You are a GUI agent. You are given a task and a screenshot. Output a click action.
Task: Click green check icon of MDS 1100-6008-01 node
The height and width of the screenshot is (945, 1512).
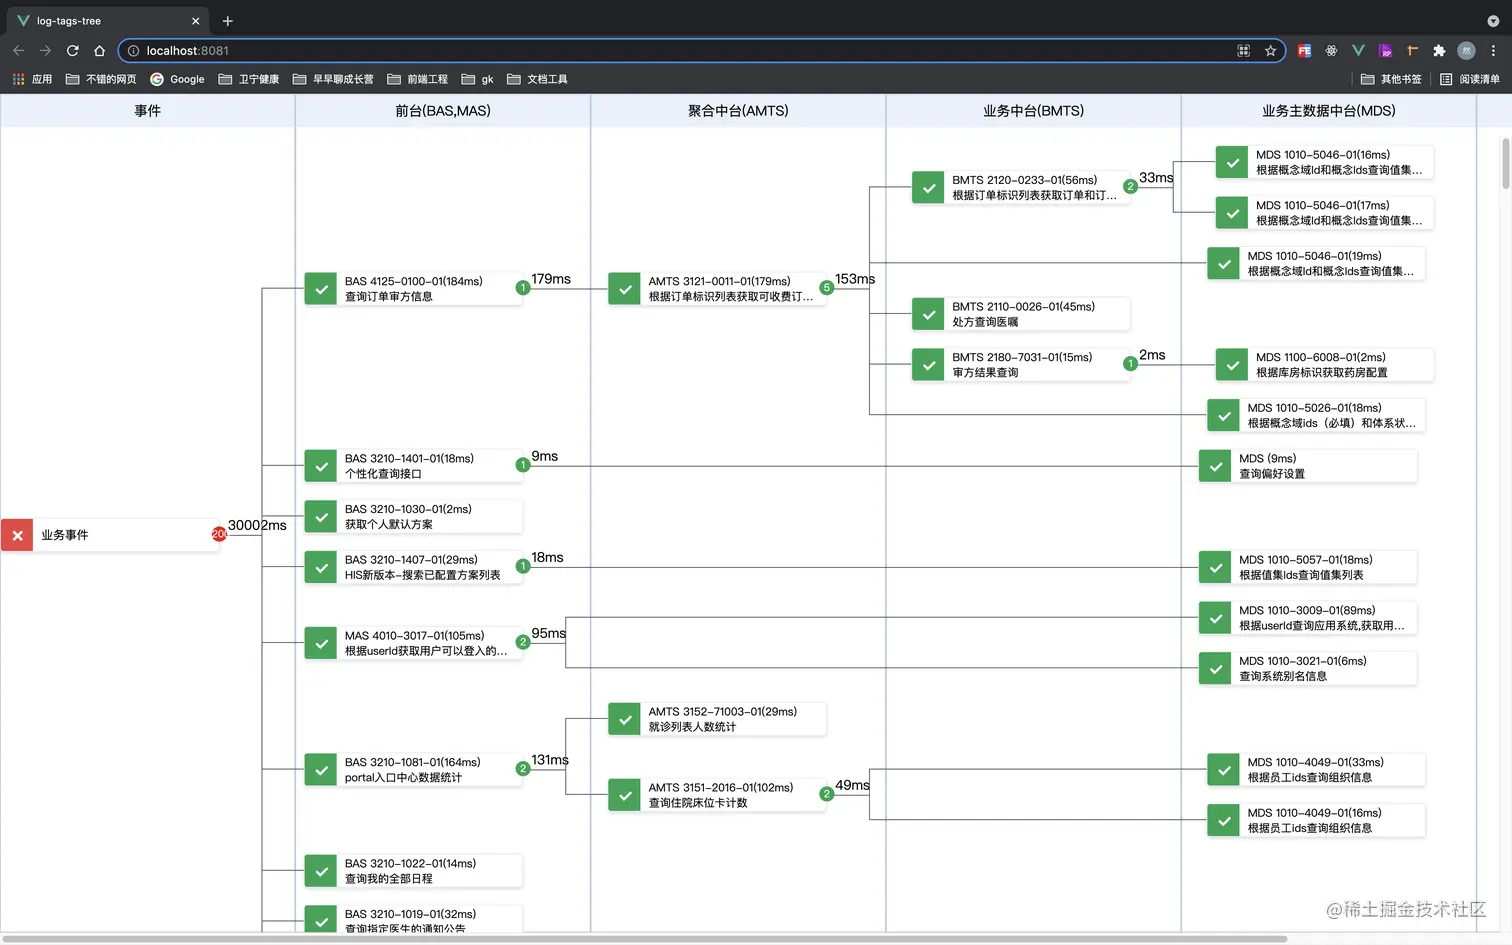(x=1233, y=365)
